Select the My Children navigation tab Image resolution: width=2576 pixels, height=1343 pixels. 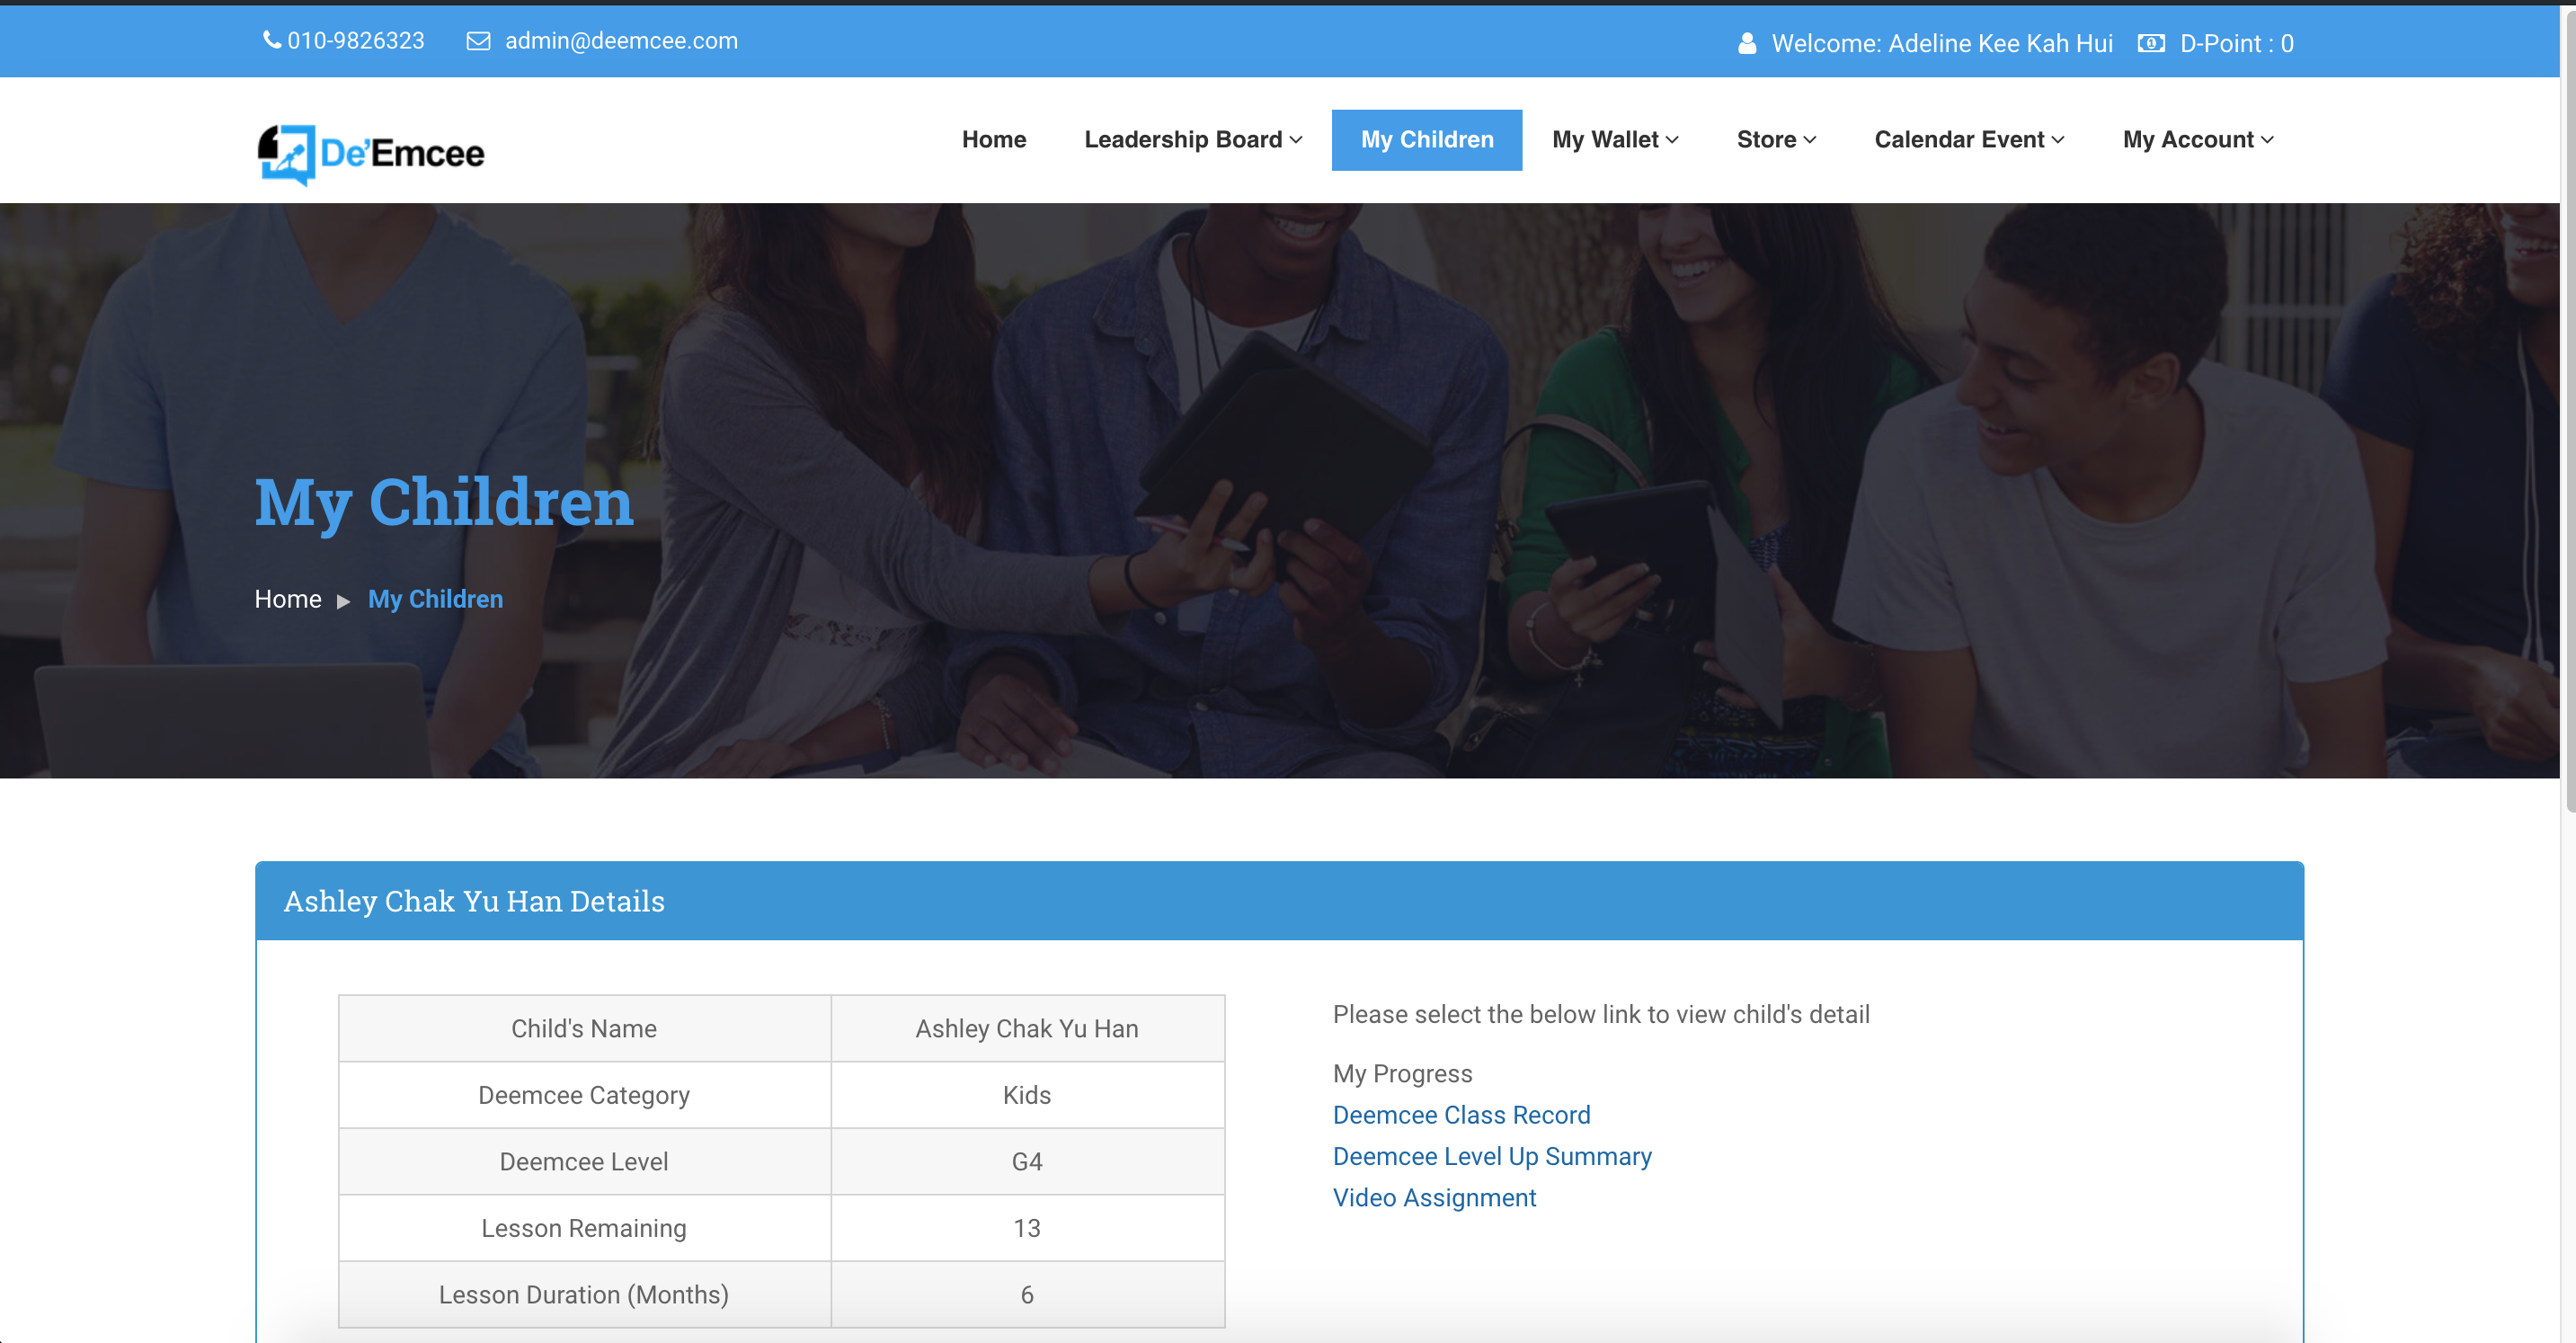pos(1426,140)
